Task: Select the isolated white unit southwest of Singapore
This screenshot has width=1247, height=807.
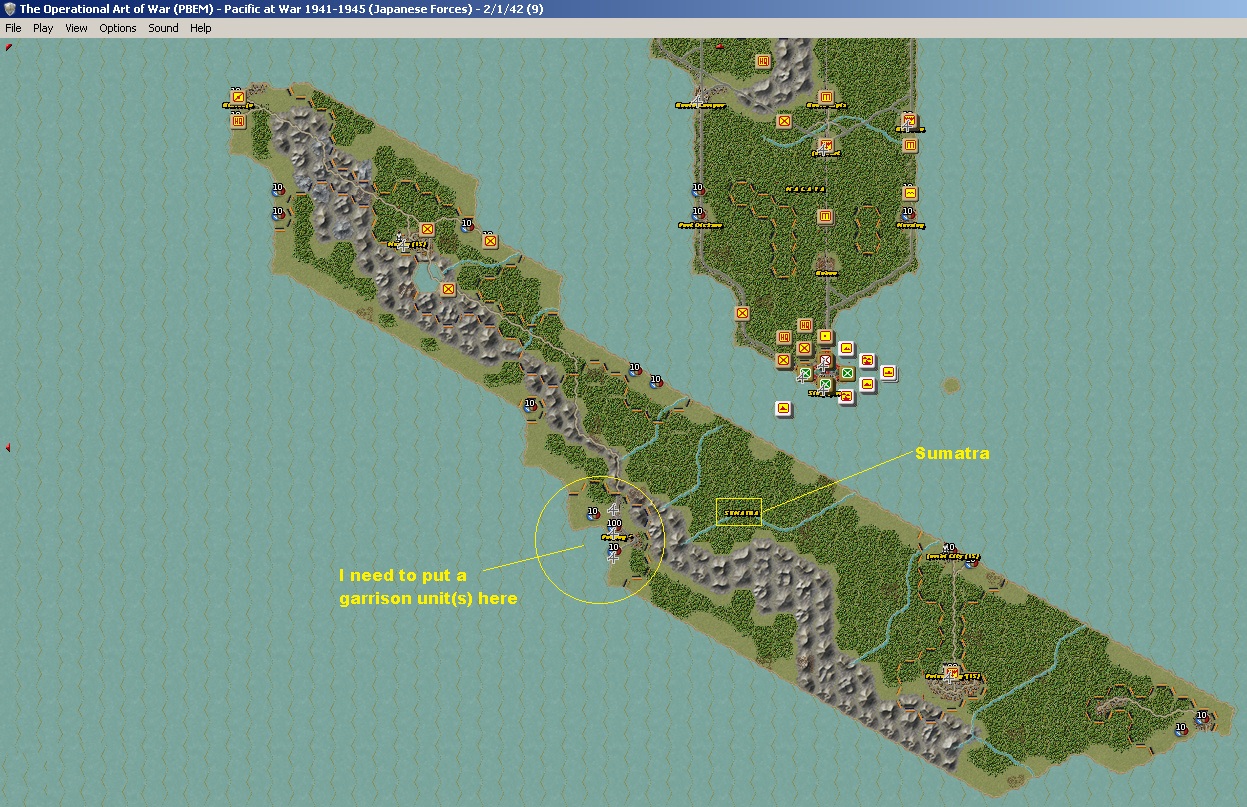Action: pyautogui.click(x=783, y=408)
